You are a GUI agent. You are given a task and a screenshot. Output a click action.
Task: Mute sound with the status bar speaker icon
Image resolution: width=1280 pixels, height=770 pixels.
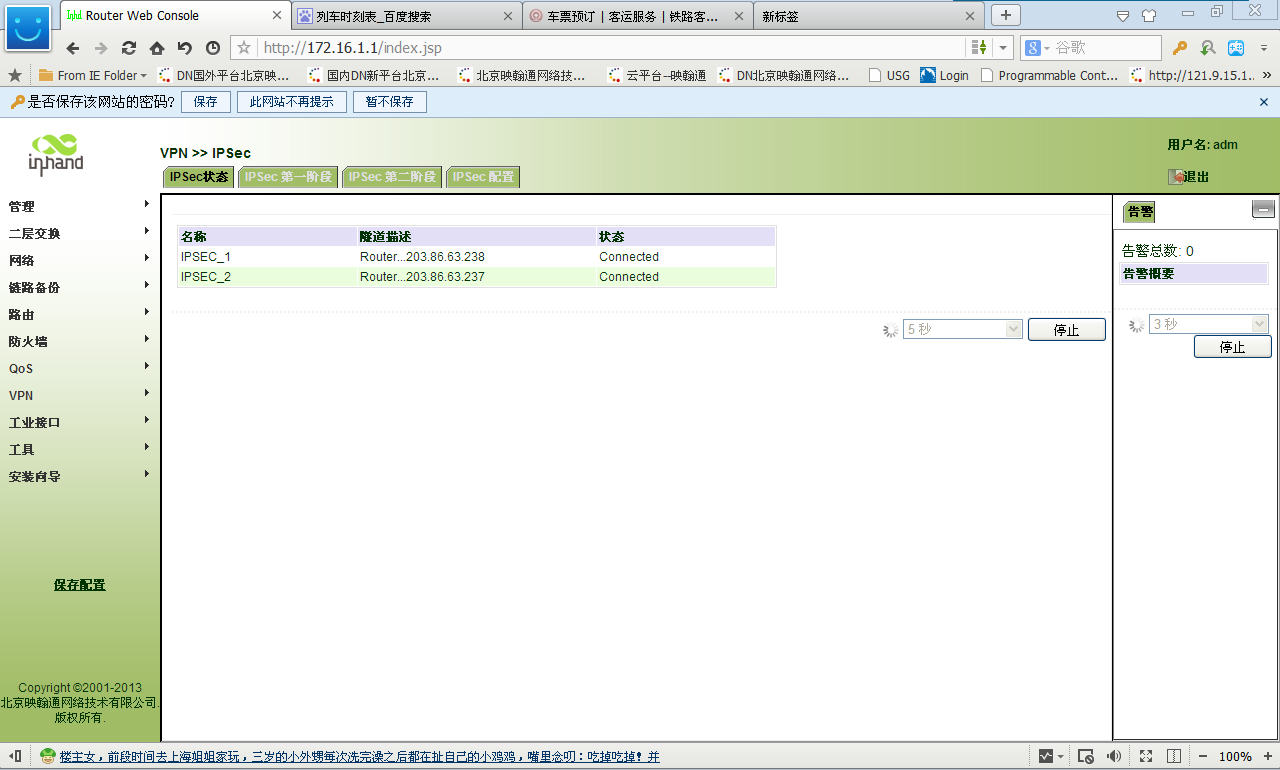point(1113,756)
